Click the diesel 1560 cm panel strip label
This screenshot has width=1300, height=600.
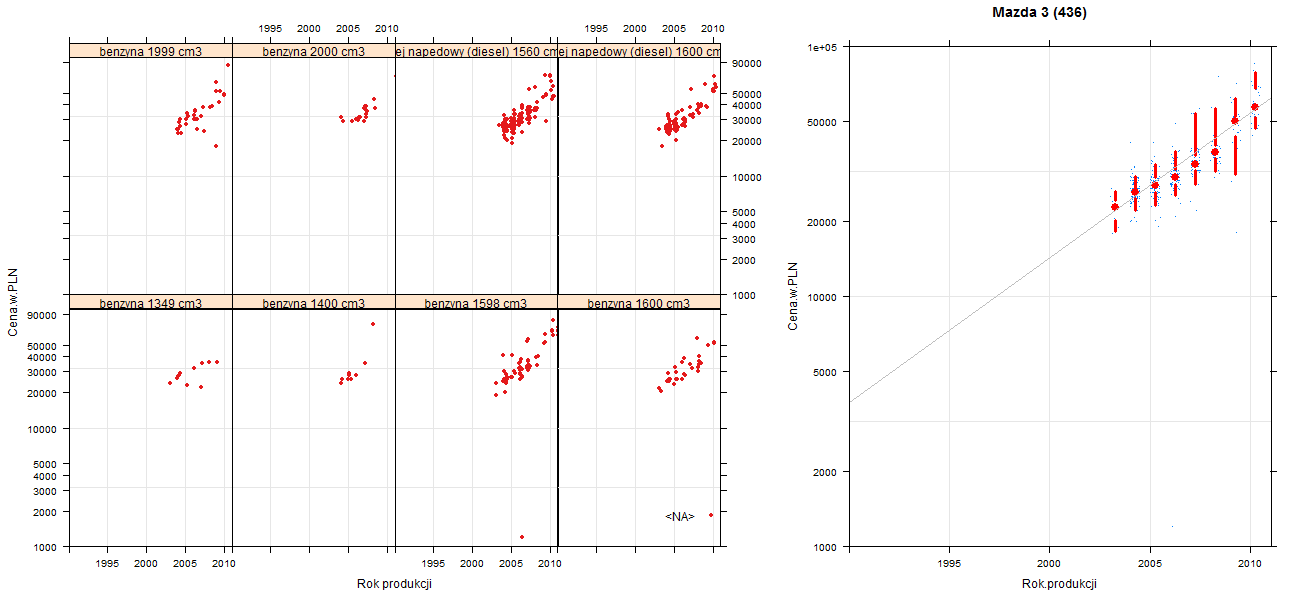tap(476, 51)
